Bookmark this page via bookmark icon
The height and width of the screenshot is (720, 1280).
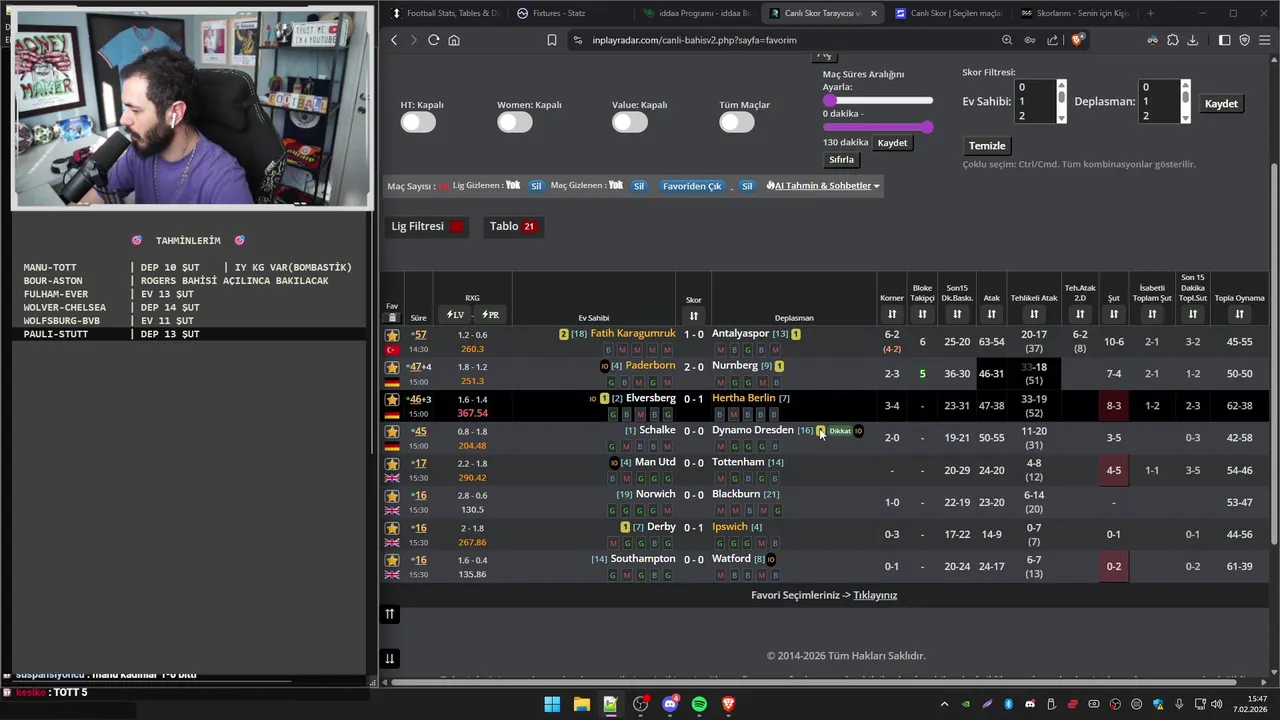click(552, 40)
